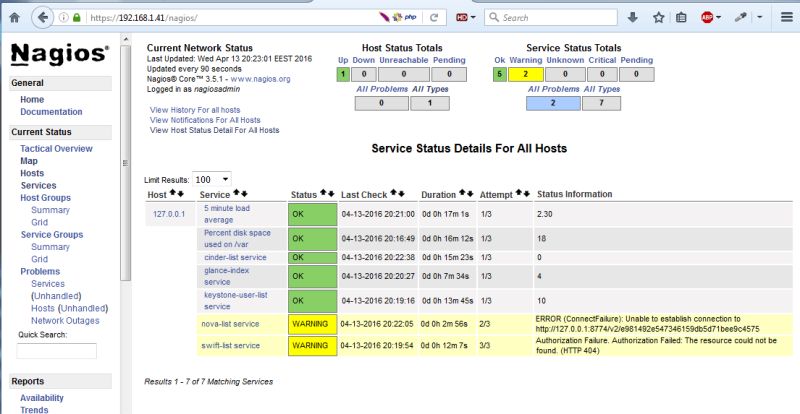The image size is (800, 414).
Task: Open the red HD extension icon
Action: pyautogui.click(x=462, y=17)
